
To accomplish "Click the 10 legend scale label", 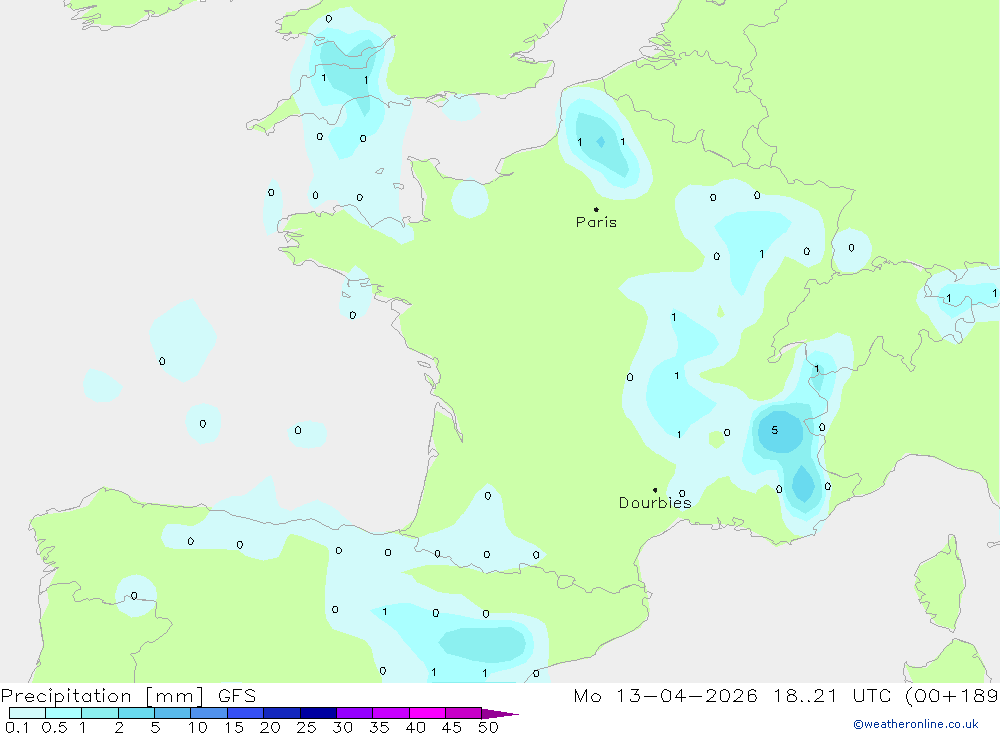I will pos(198,727).
